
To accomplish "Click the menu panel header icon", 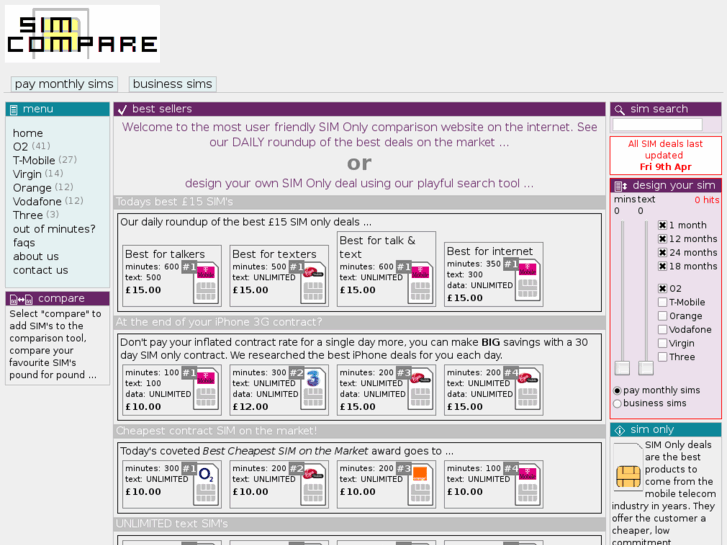I will tap(14, 109).
